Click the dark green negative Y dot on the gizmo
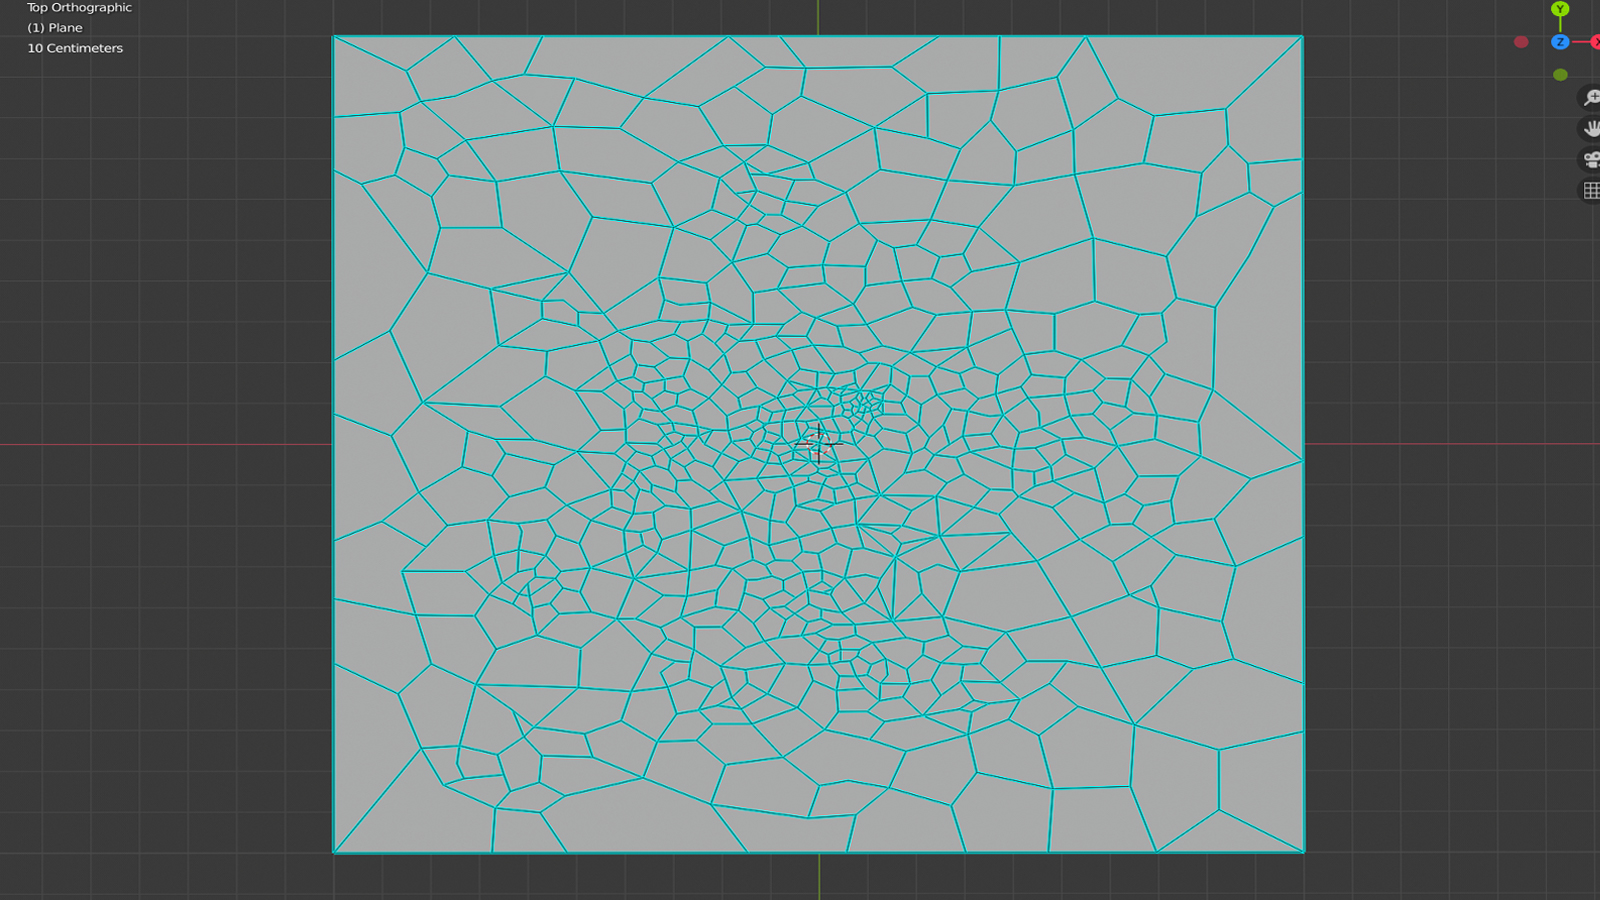Image resolution: width=1600 pixels, height=900 pixels. [x=1560, y=75]
